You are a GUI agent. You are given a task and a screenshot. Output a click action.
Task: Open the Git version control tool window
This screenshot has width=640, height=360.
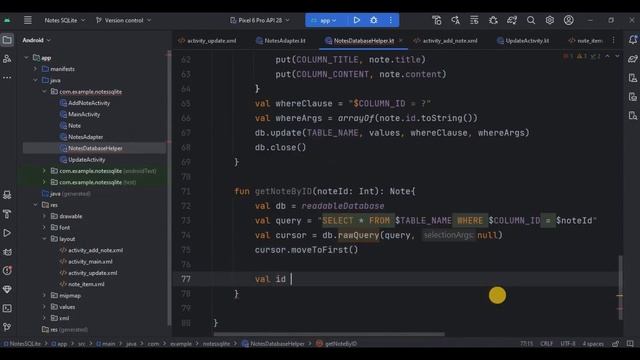[x=7, y=327]
